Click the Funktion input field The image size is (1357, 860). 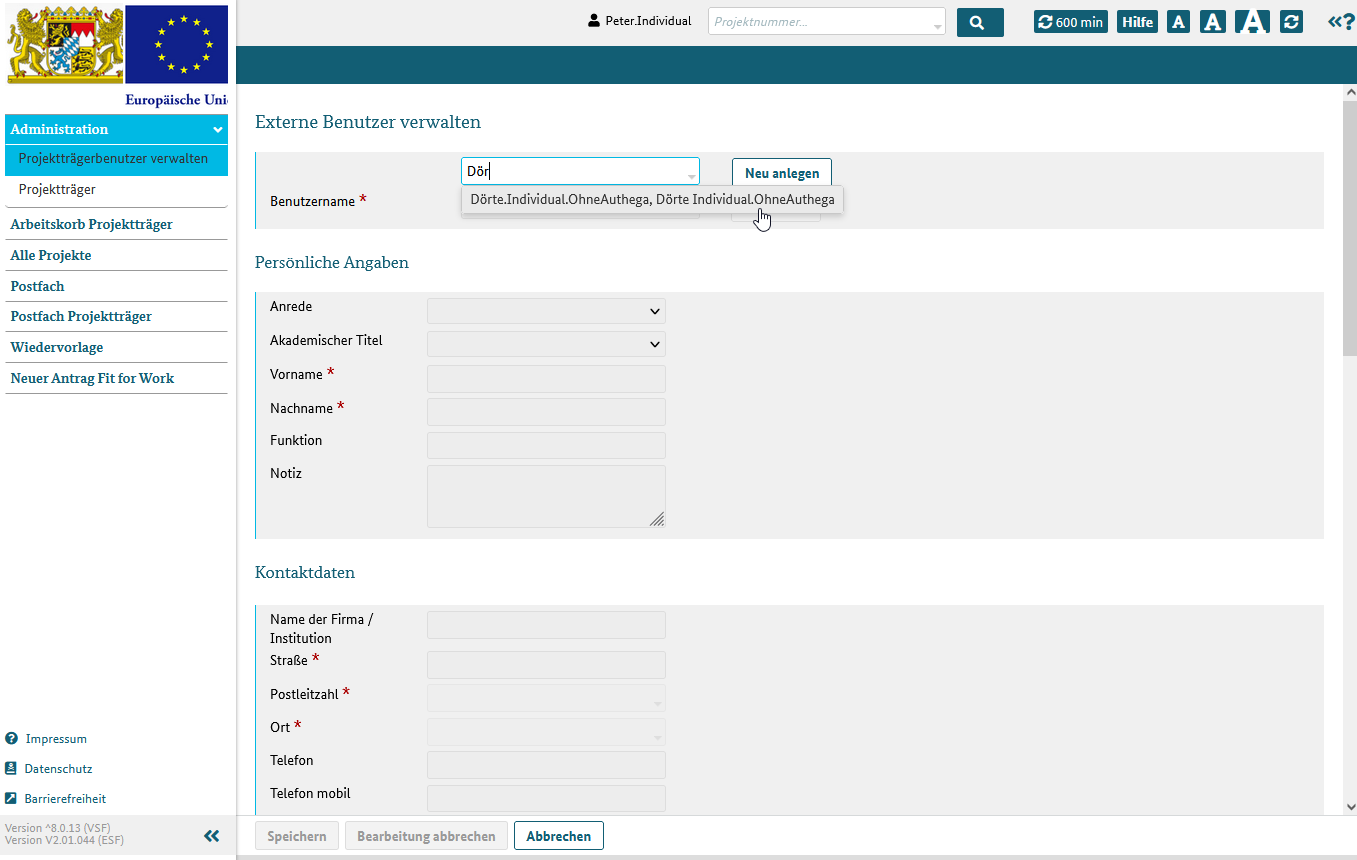coord(546,445)
